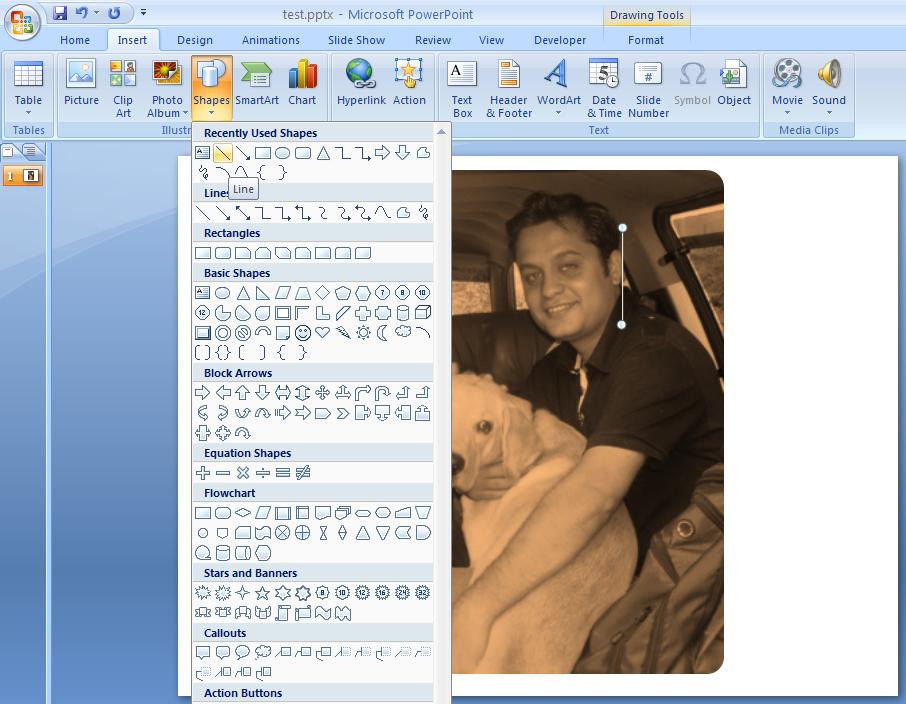Select the Flowchart Decision diamond
The width and height of the screenshot is (906, 704).
tap(243, 513)
